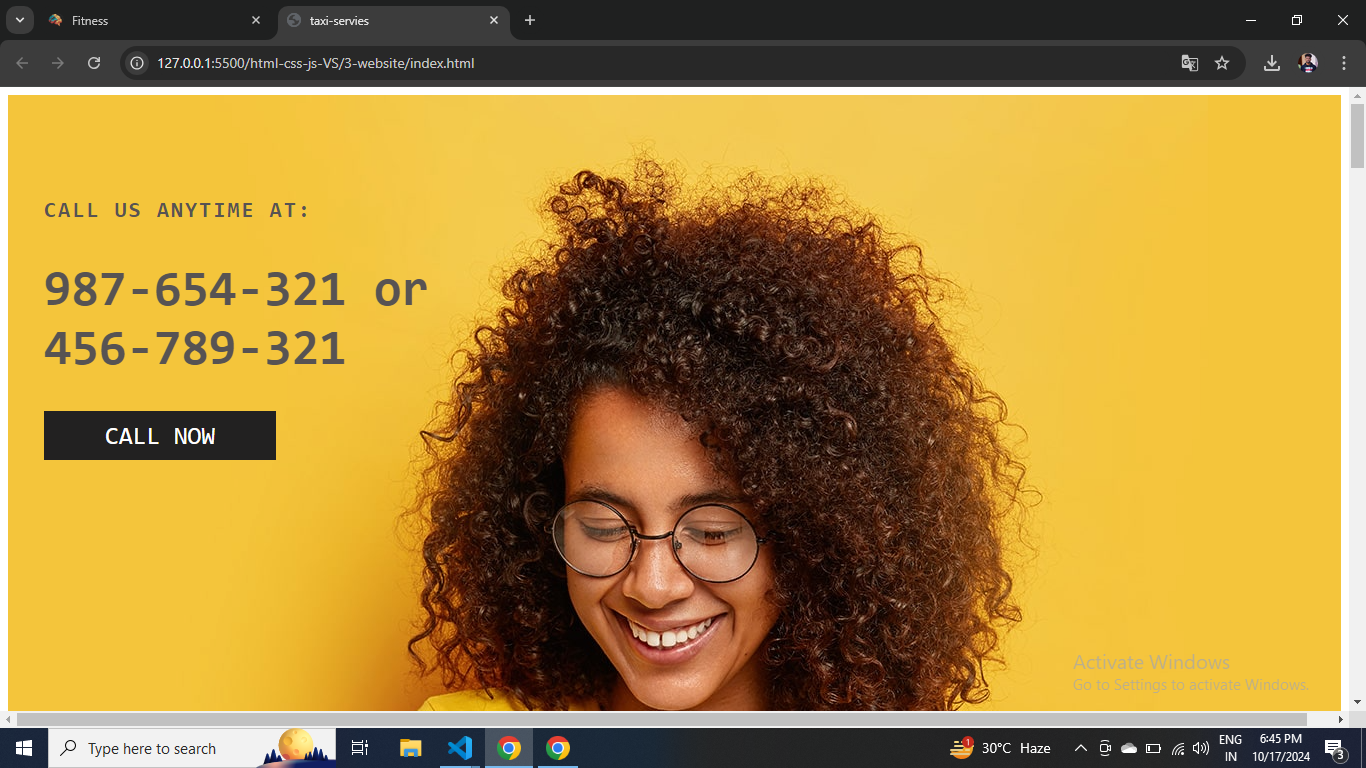
Task: Open the 30°C Haze weather widget
Action: pyautogui.click(x=1001, y=748)
